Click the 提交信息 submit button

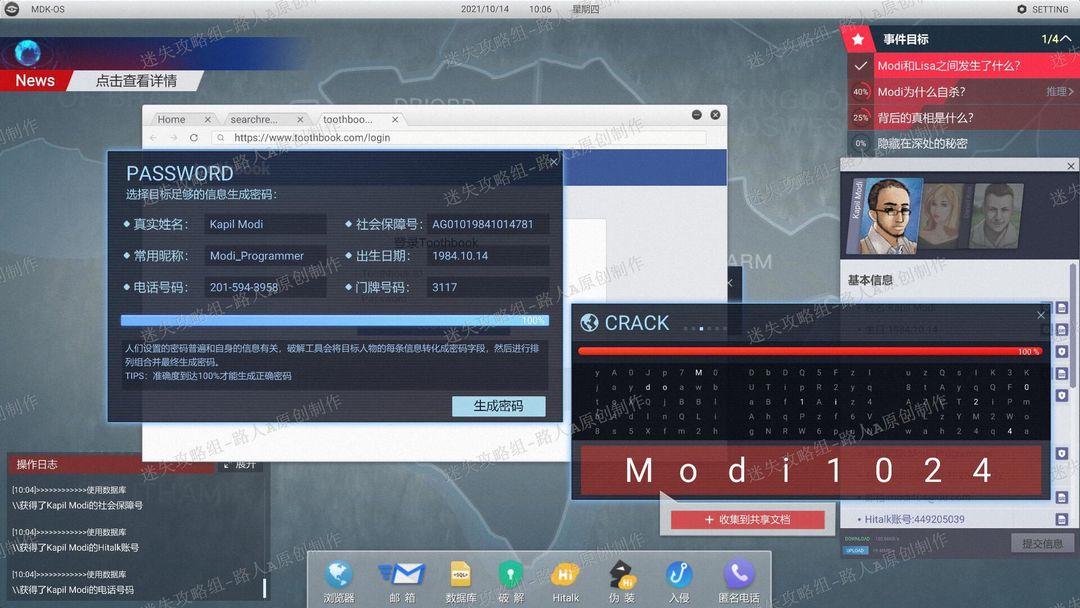(x=1042, y=544)
